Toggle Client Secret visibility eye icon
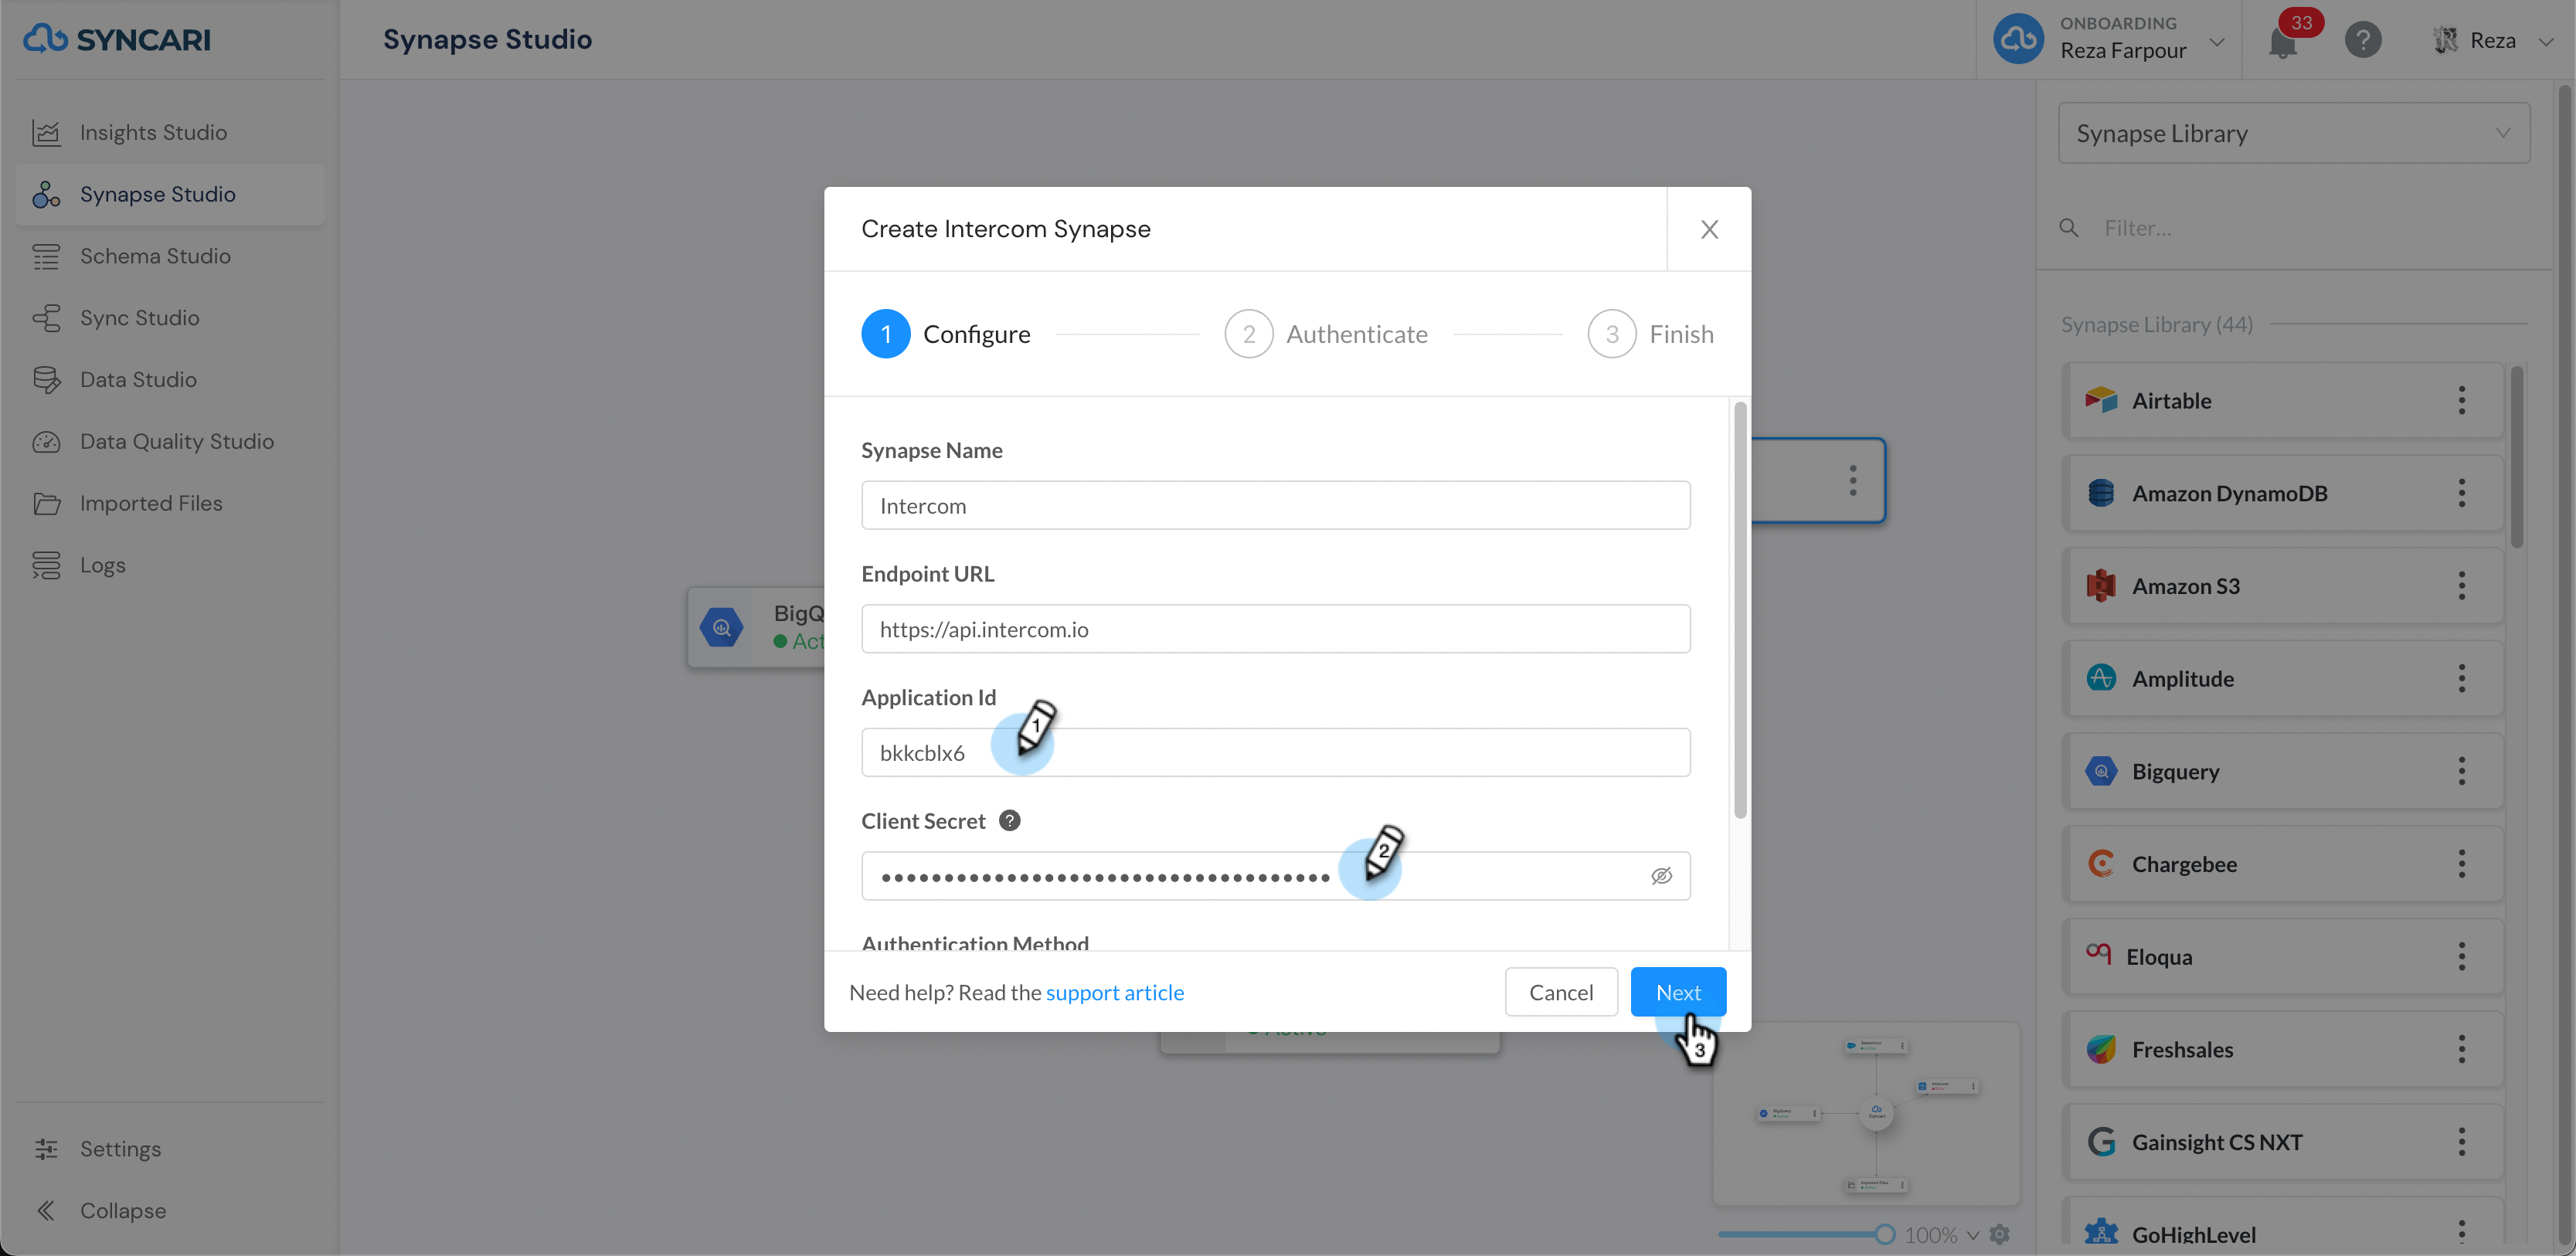 (x=1661, y=876)
